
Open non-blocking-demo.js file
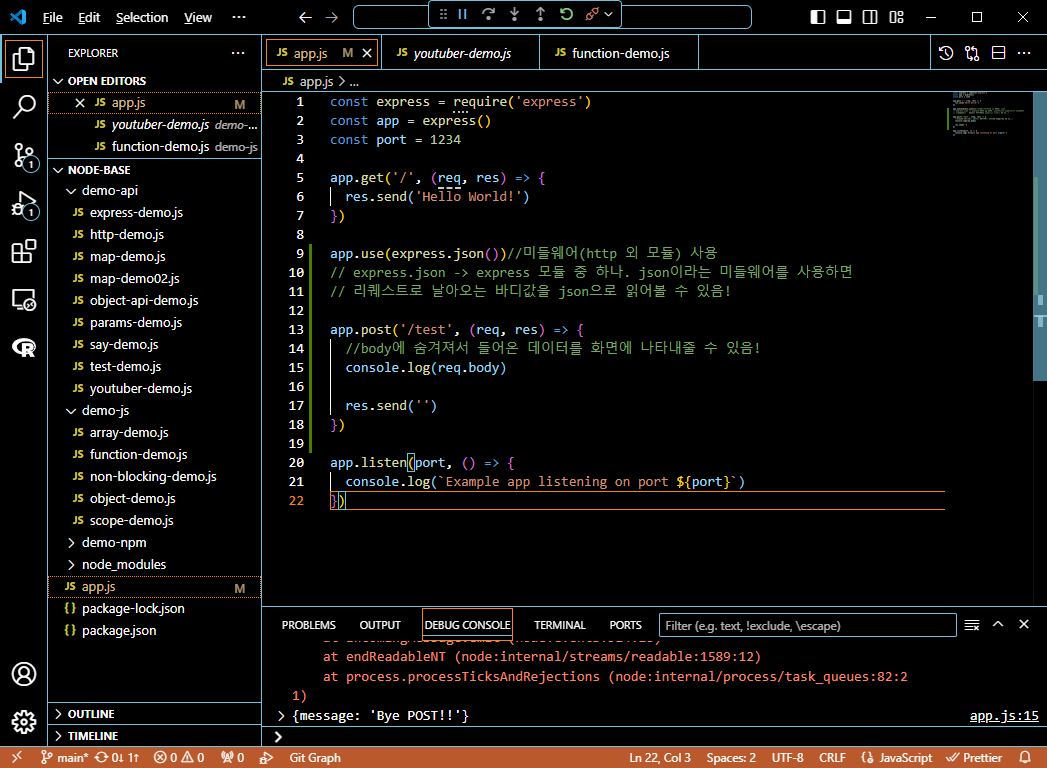[155, 476]
